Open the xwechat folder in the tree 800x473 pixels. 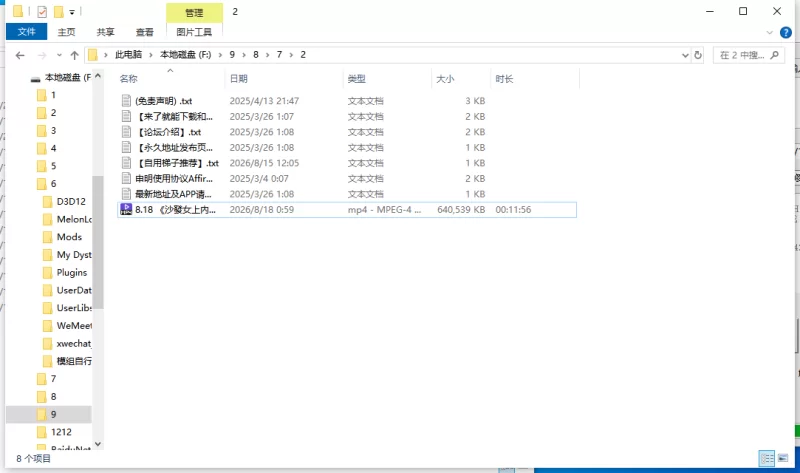73,343
